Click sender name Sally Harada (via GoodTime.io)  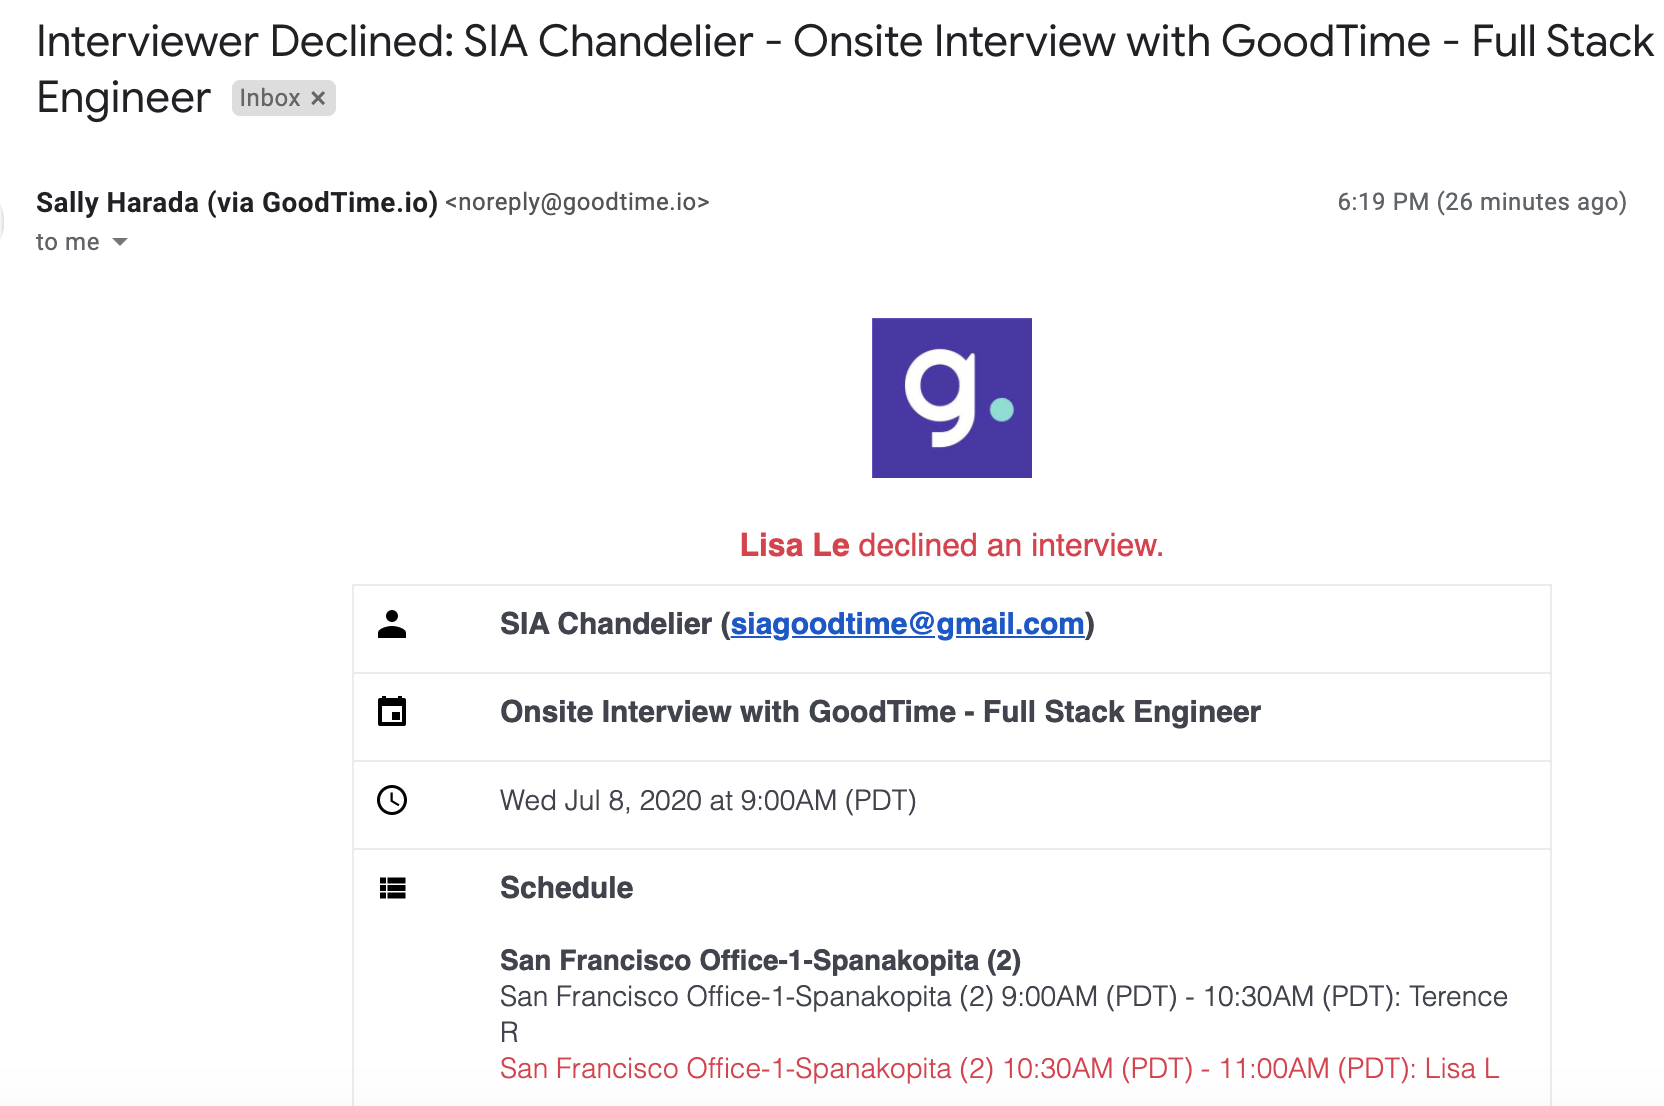point(236,202)
